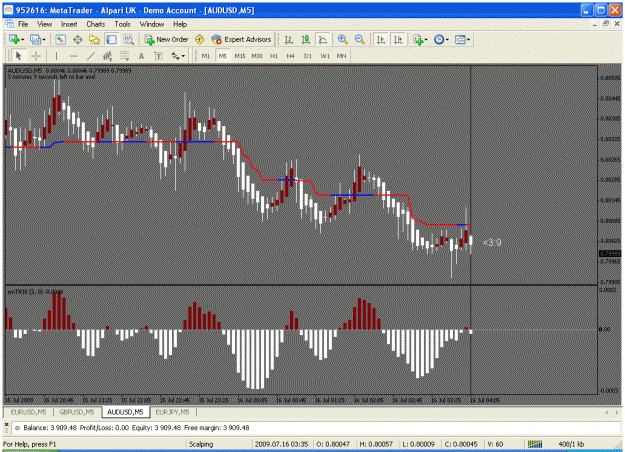This screenshot has height=452, width=625.
Task: Select the Fibonacci Retracement tool
Action: point(124,56)
